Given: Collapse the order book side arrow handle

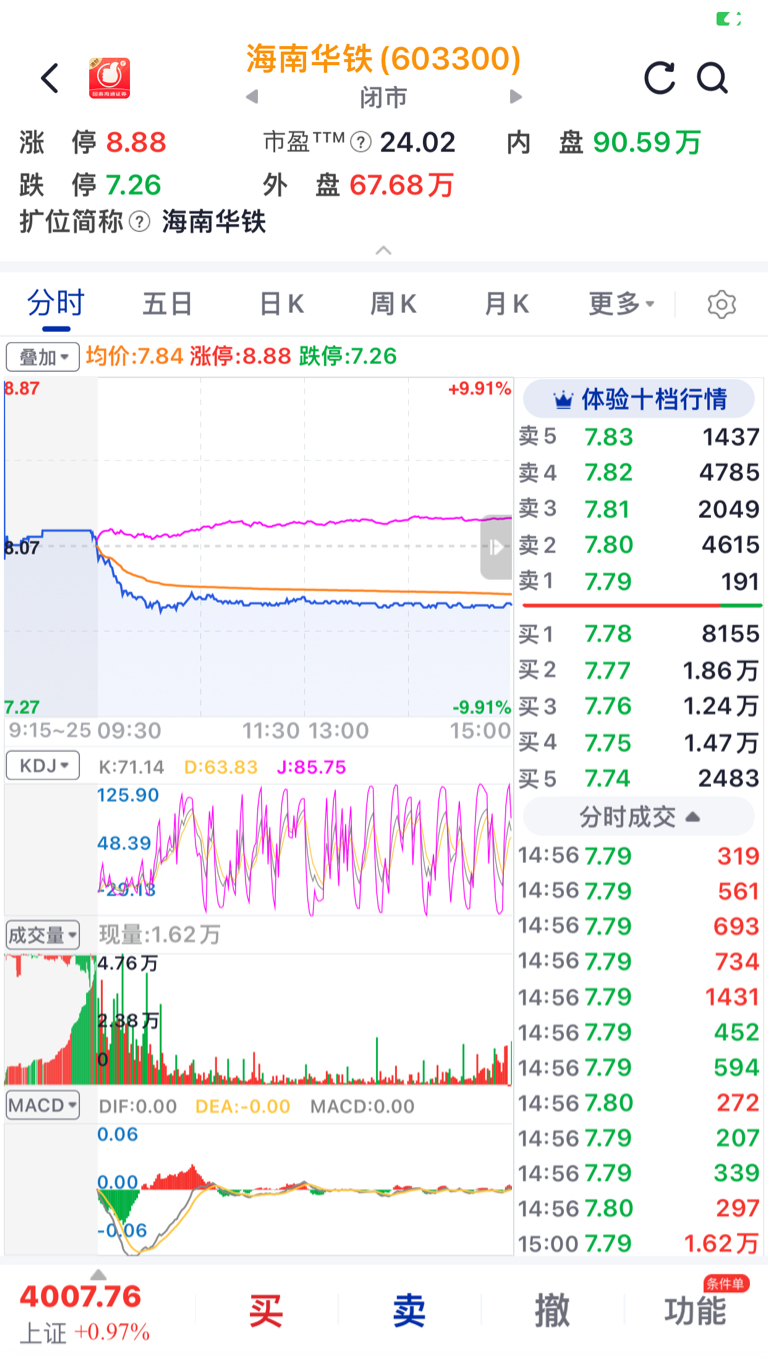Looking at the screenshot, I should click(x=497, y=547).
